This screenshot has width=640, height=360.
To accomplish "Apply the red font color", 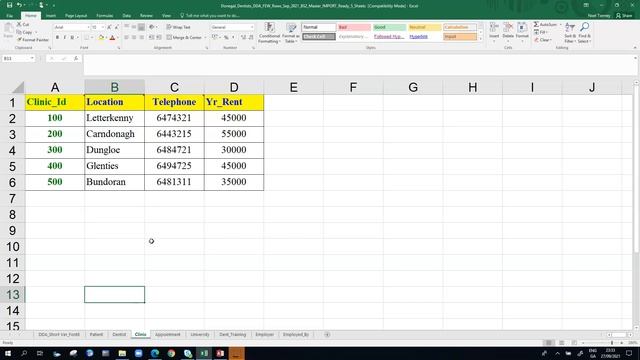I will pyautogui.click(x=113, y=38).
